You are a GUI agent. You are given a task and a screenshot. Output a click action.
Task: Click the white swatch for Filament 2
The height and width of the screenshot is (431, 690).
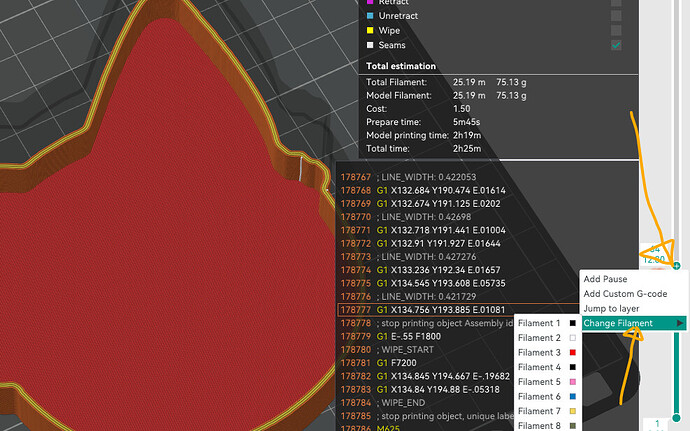point(573,338)
